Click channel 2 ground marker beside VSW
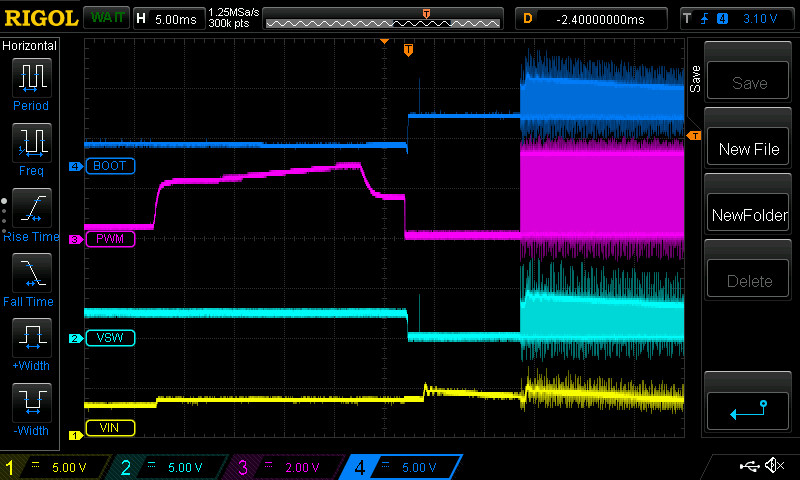Image resolution: width=800 pixels, height=480 pixels. [x=76, y=338]
